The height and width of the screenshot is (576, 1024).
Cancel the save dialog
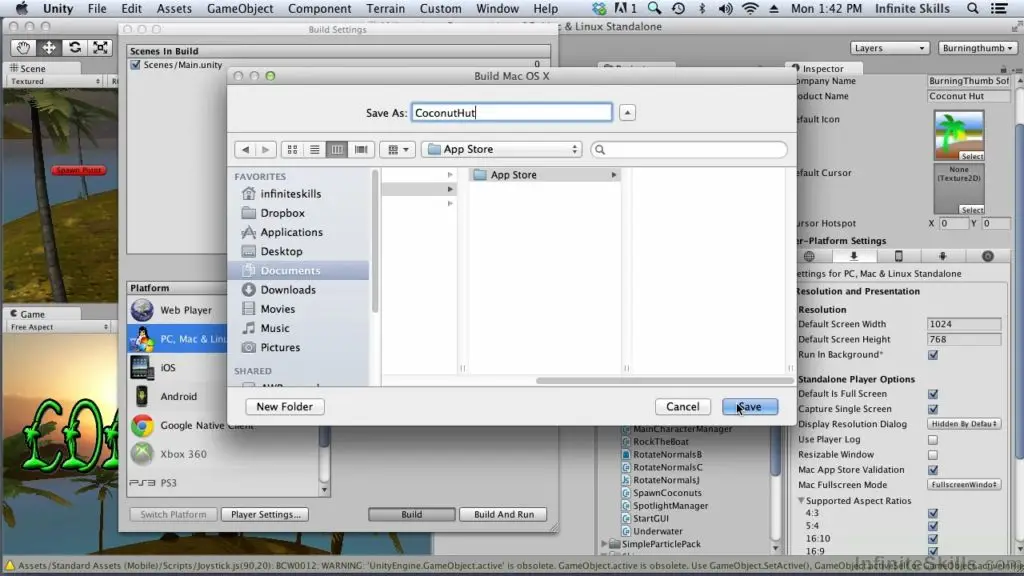[x=682, y=407]
